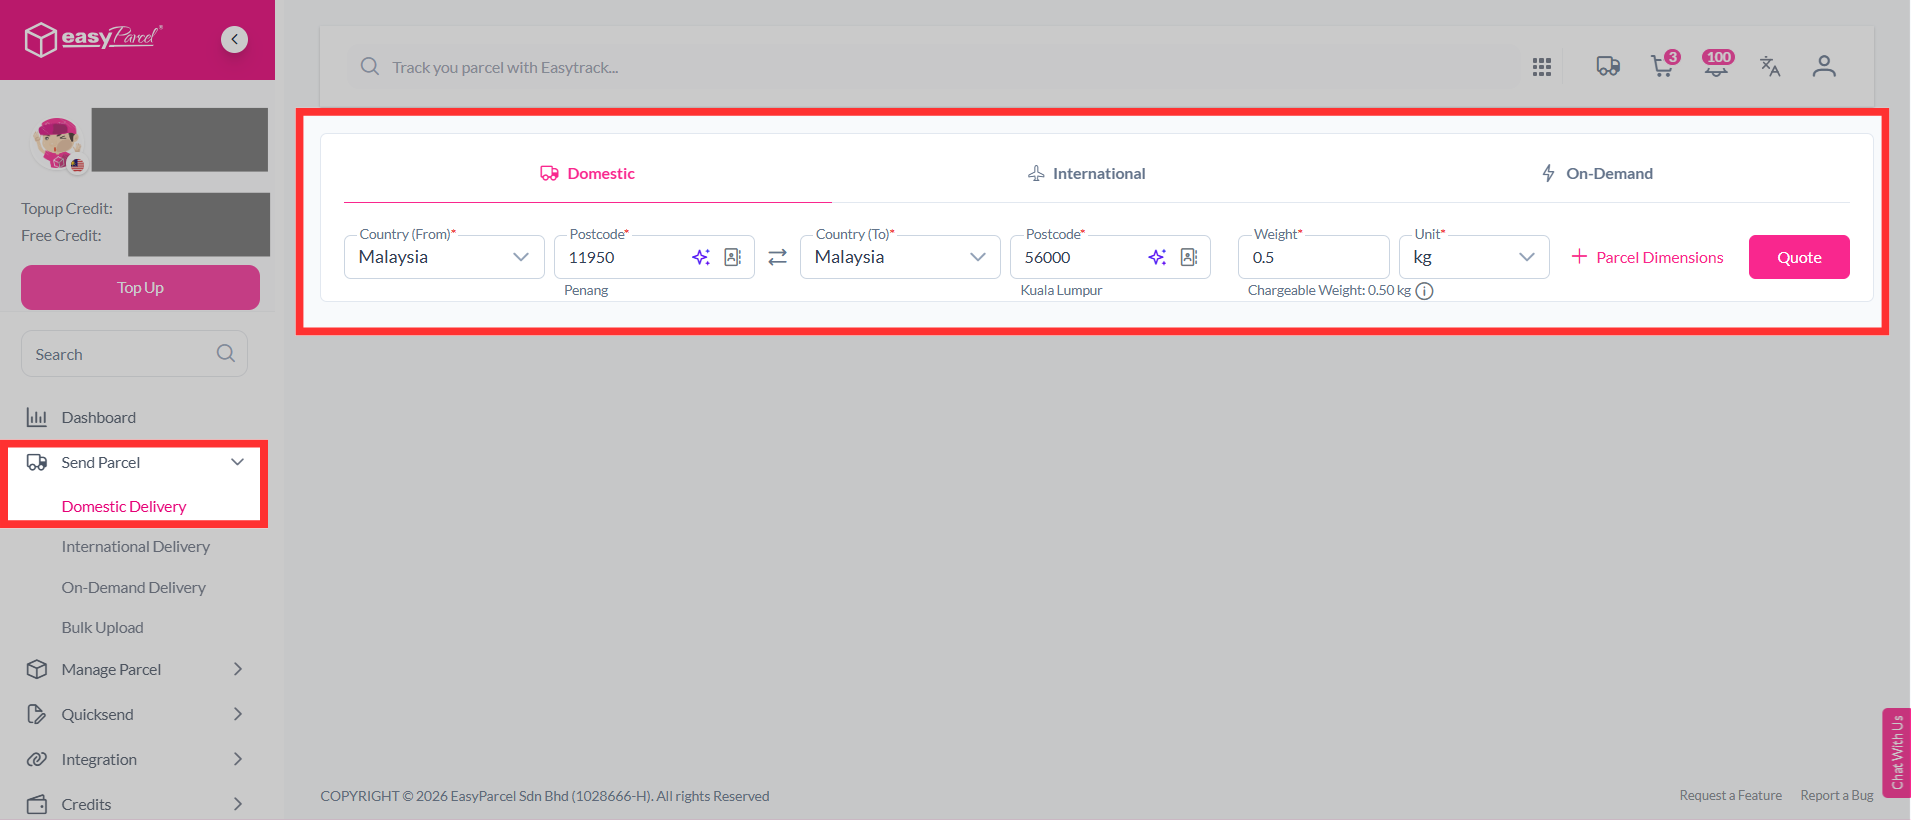Open the Integration menu item

[99, 759]
